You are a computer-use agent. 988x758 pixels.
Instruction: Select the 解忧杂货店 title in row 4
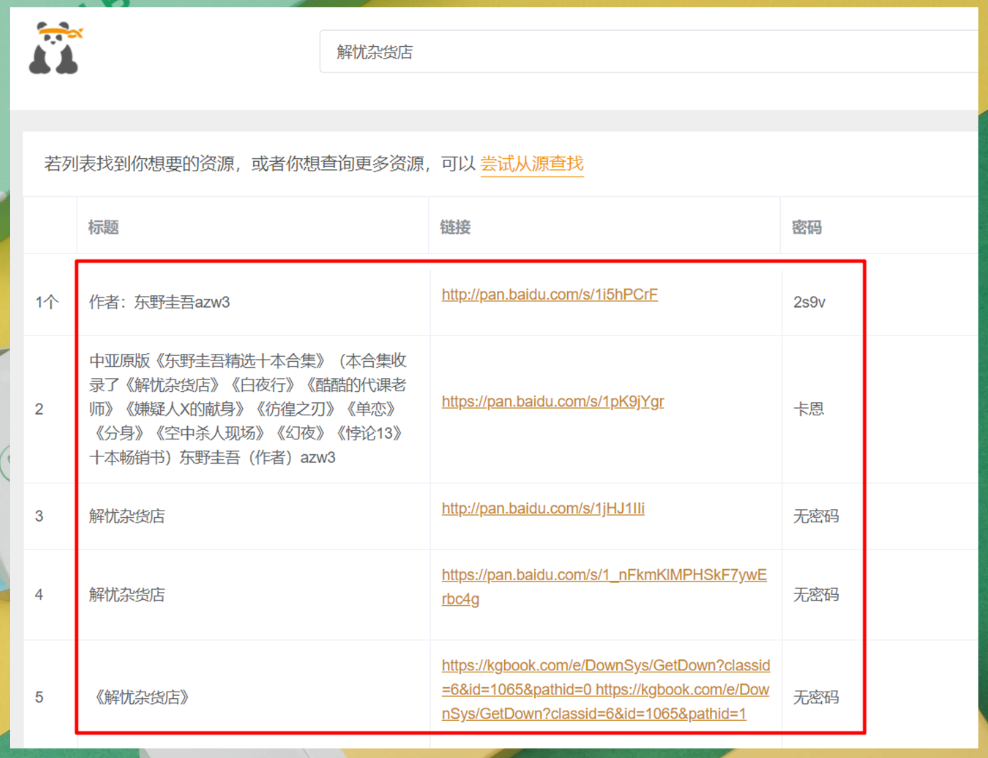[x=127, y=594]
